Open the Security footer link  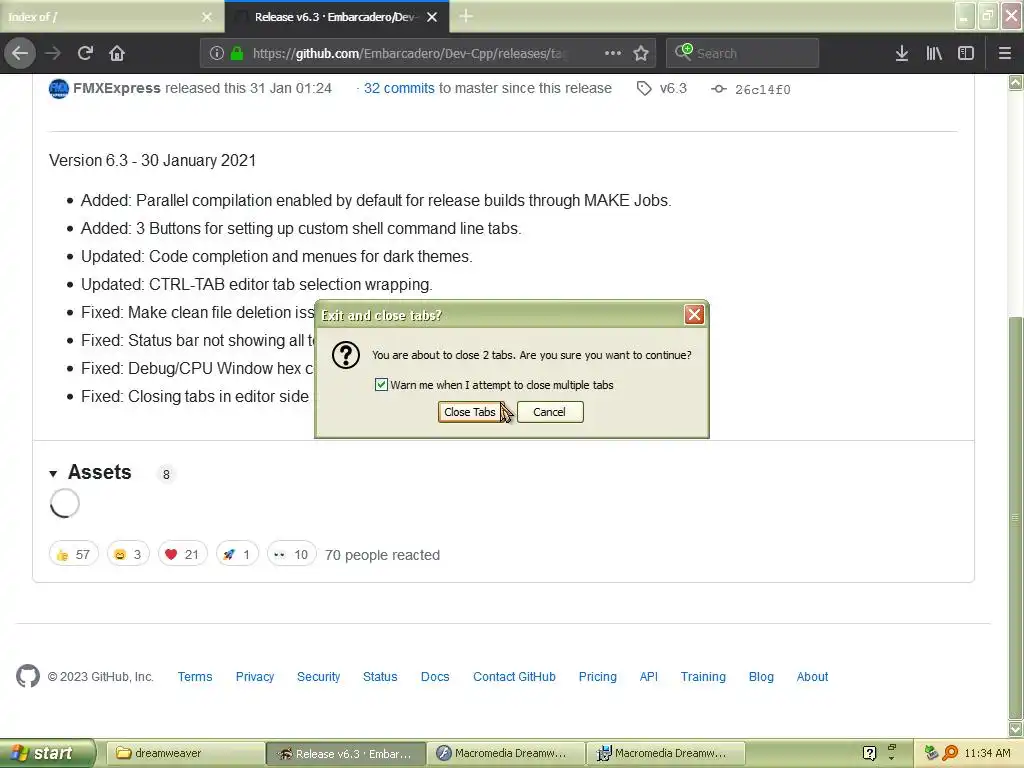tap(319, 677)
